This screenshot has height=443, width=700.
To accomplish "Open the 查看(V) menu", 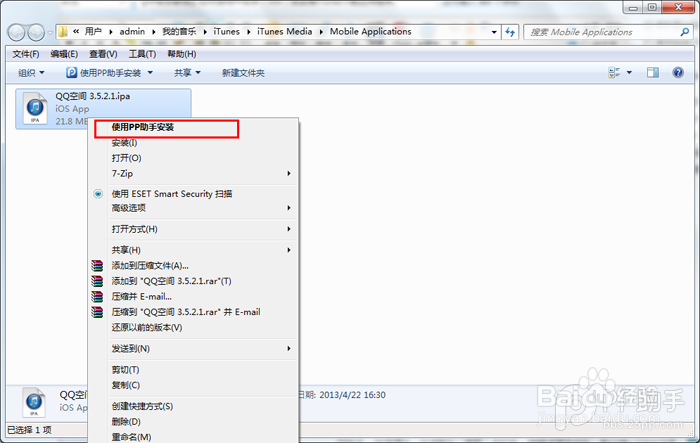I will (x=103, y=54).
